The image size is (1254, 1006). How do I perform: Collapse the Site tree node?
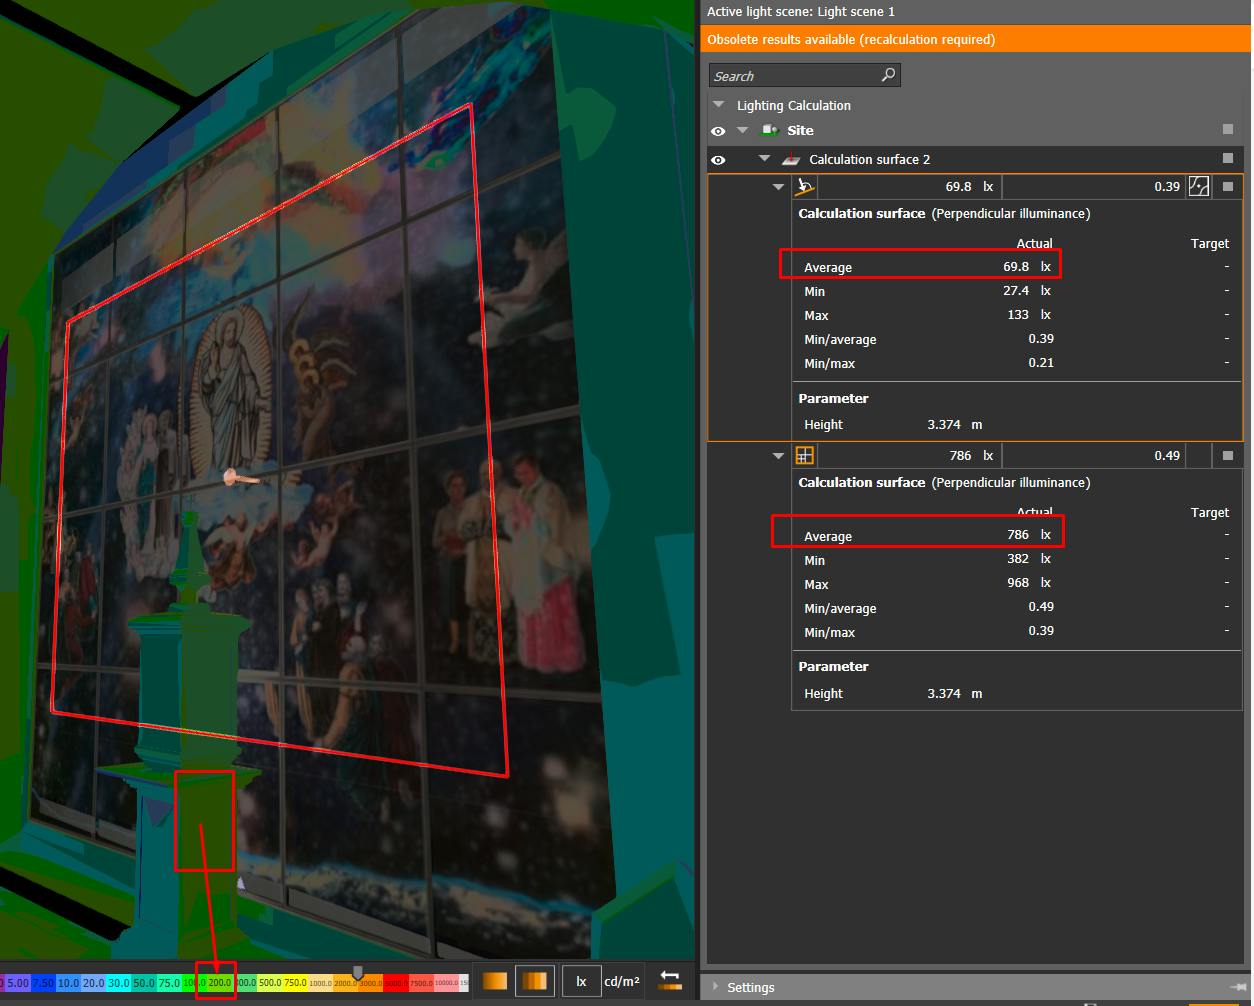click(742, 130)
